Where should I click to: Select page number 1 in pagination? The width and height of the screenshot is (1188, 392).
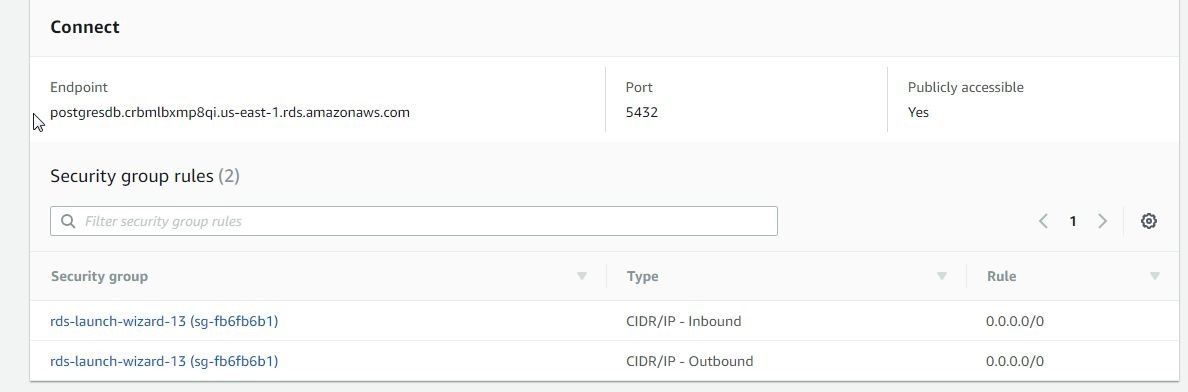pos(1073,221)
